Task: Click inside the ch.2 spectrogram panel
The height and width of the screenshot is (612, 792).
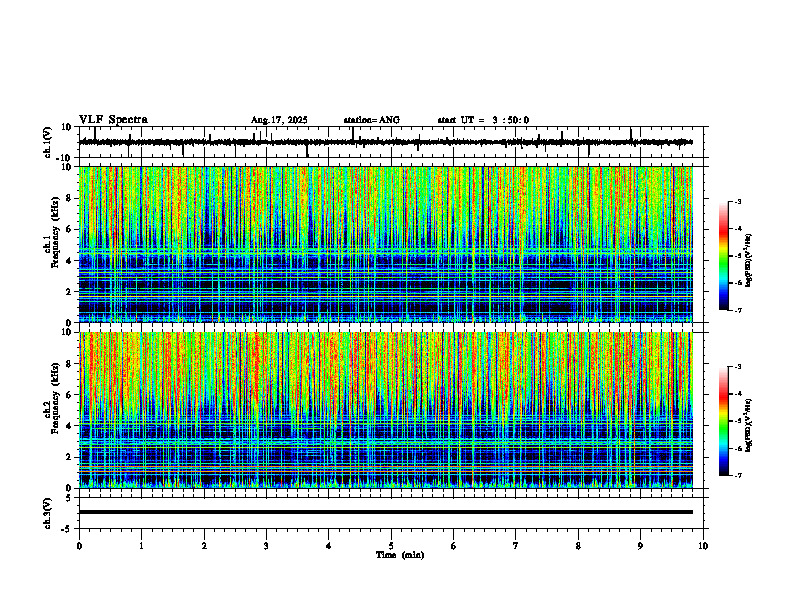Action: tap(385, 410)
